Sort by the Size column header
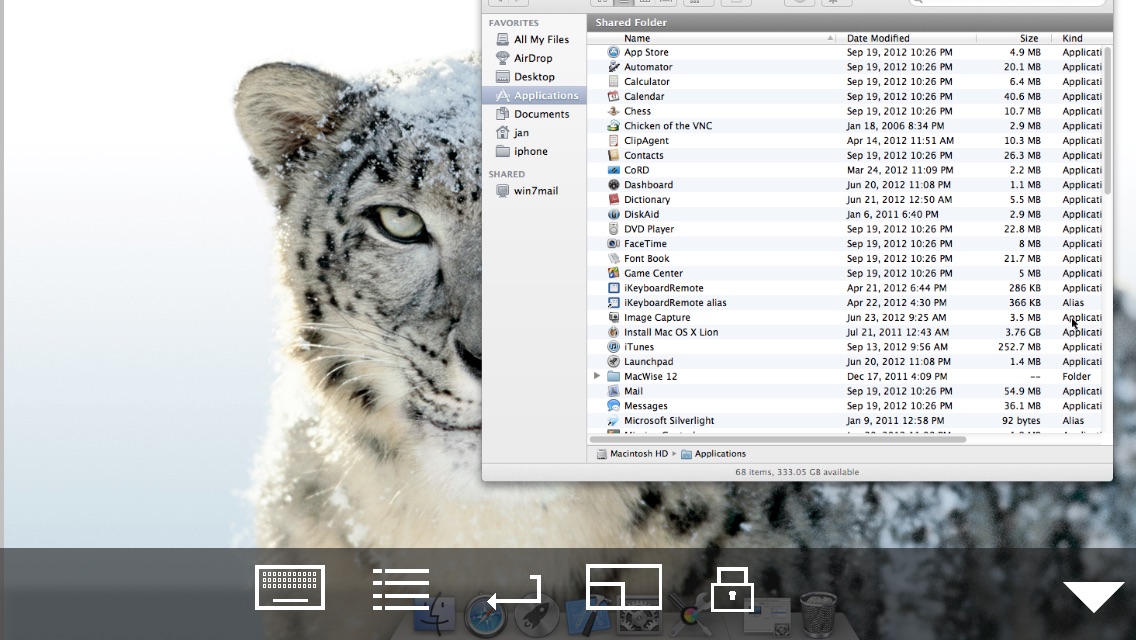1136x640 pixels. coord(1015,38)
